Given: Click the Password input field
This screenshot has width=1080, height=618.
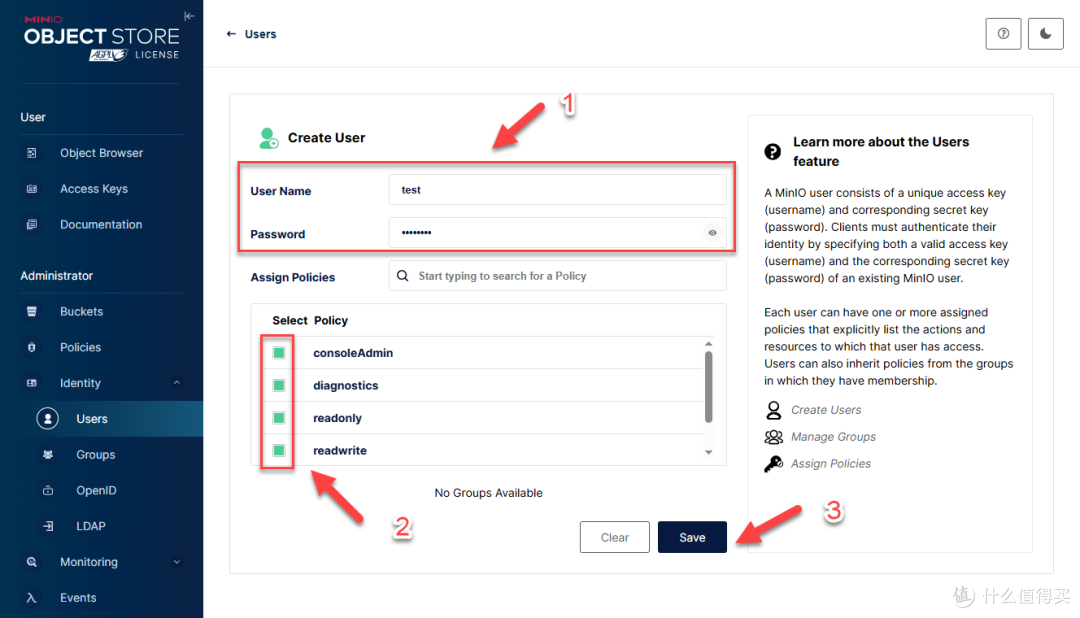Looking at the screenshot, I should (557, 233).
